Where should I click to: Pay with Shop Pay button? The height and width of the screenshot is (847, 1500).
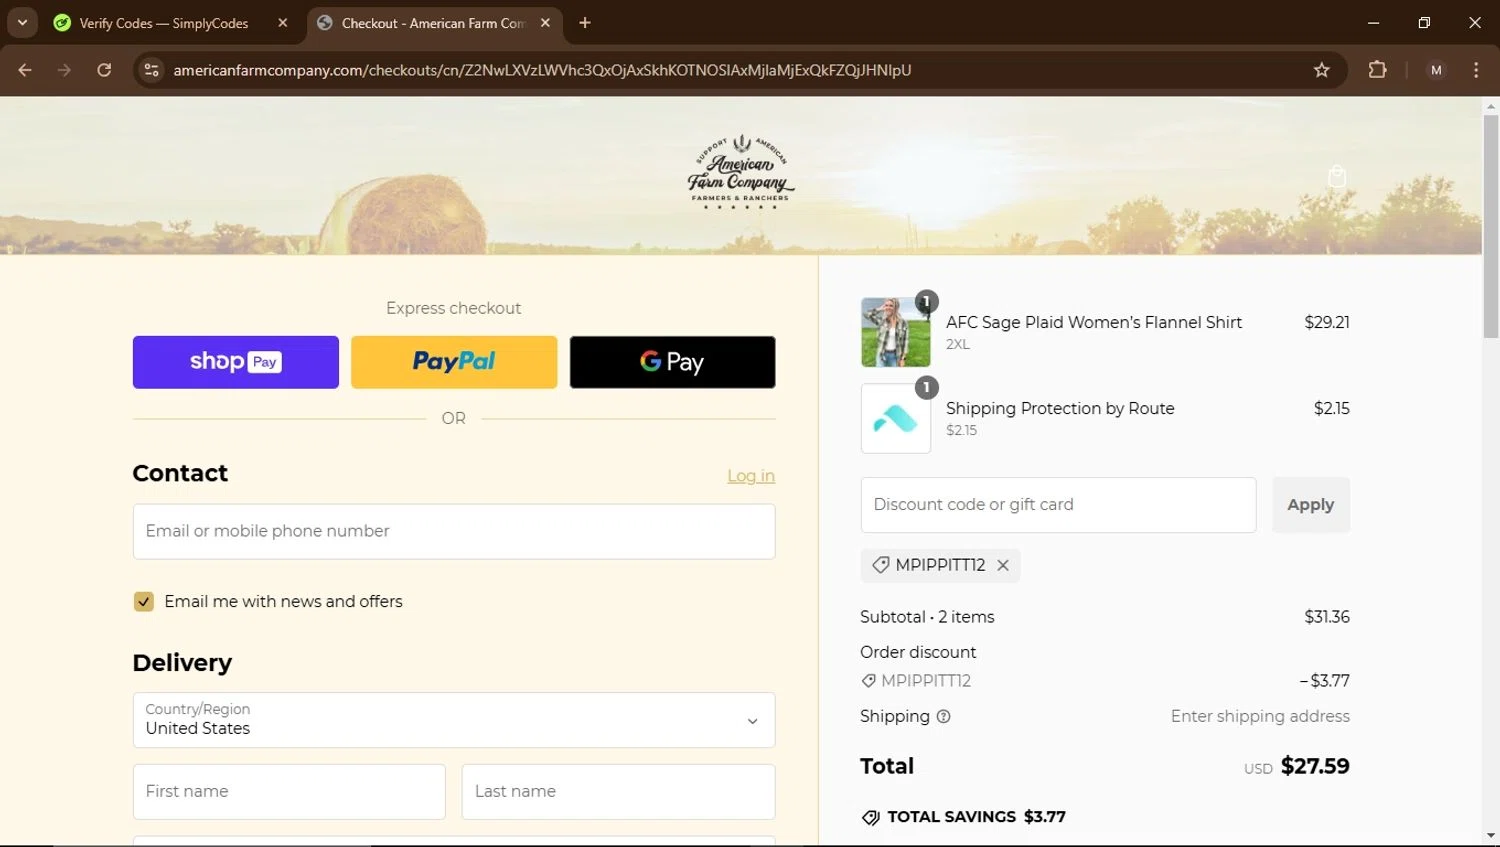236,362
